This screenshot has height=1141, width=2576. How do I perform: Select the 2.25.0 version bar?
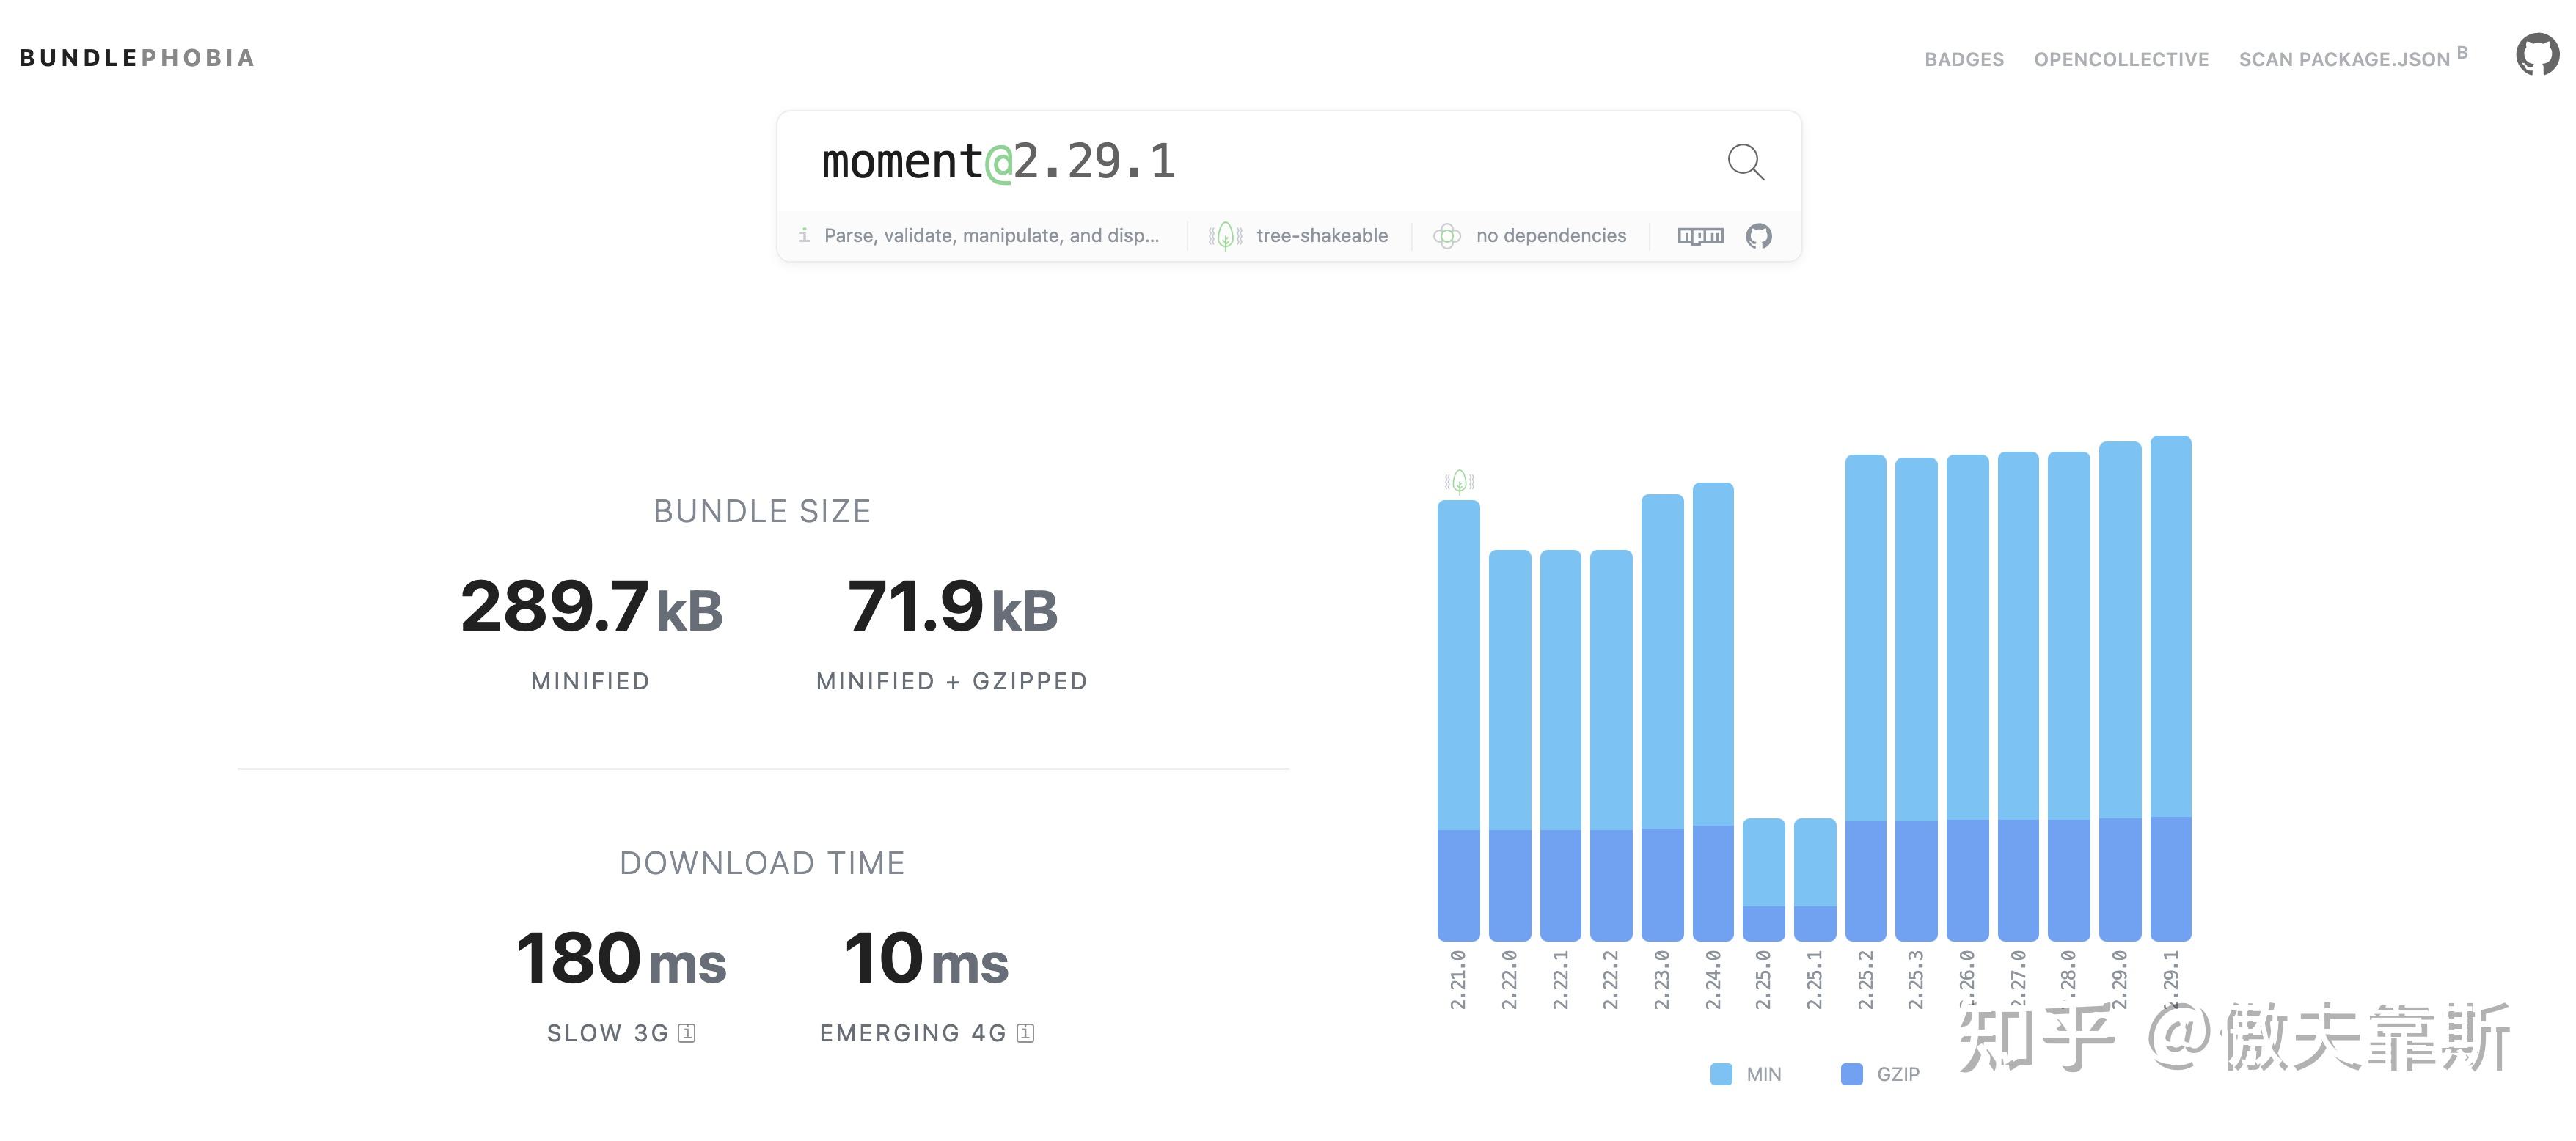1763,880
